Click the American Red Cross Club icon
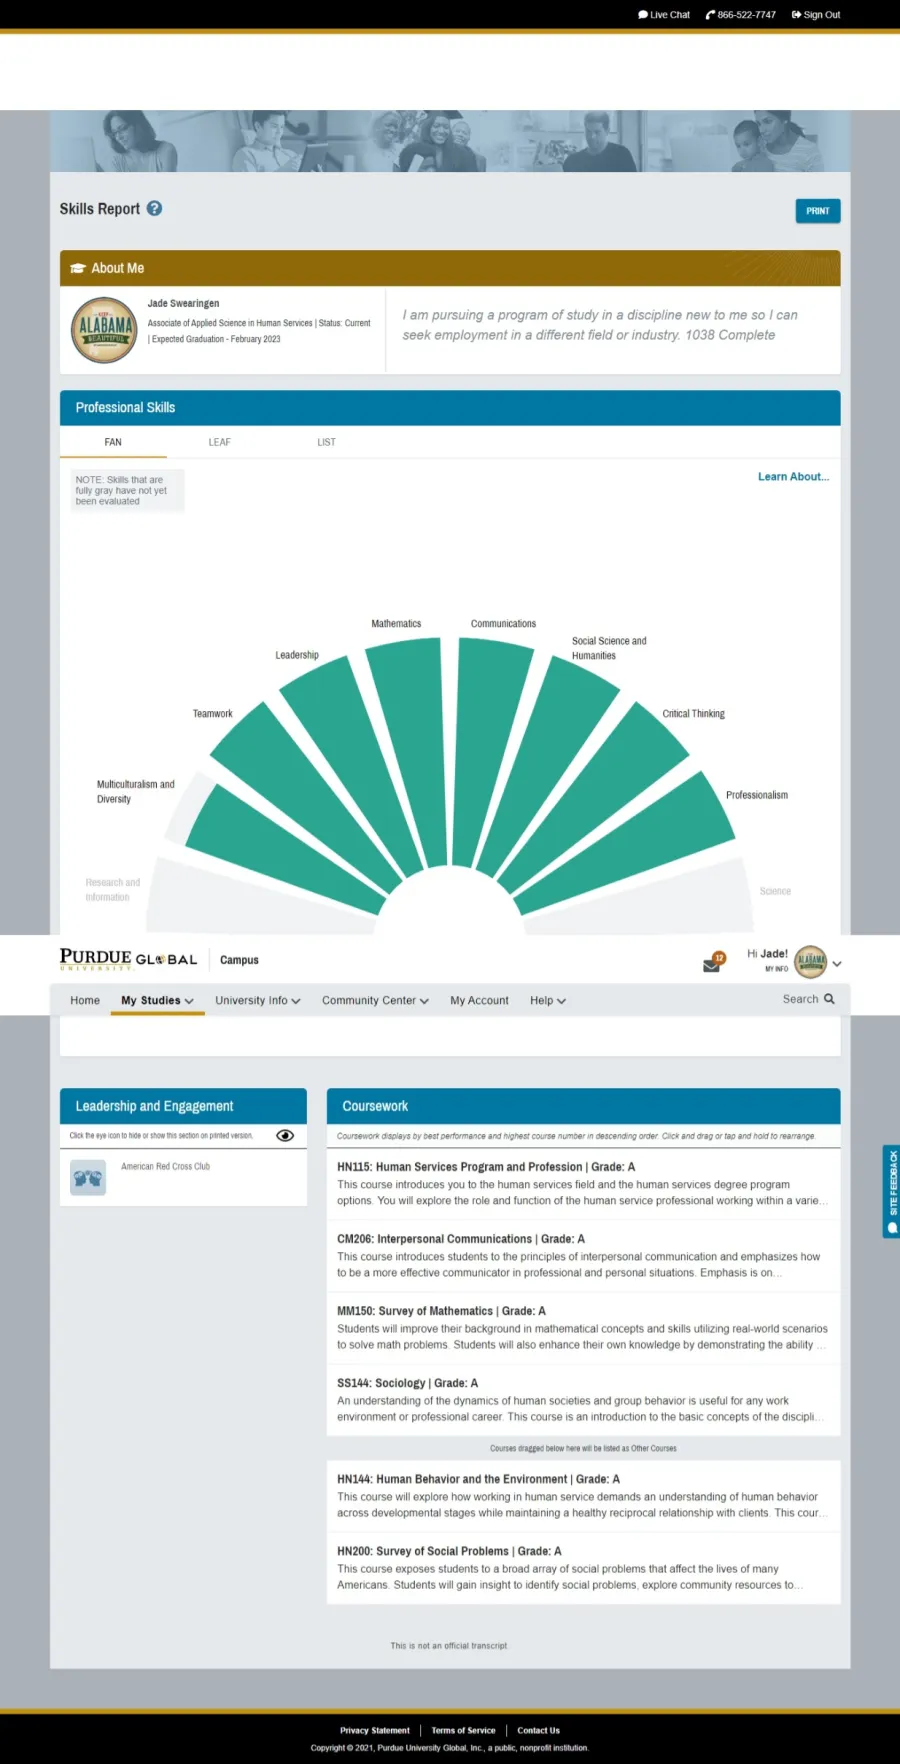 [x=88, y=1177]
